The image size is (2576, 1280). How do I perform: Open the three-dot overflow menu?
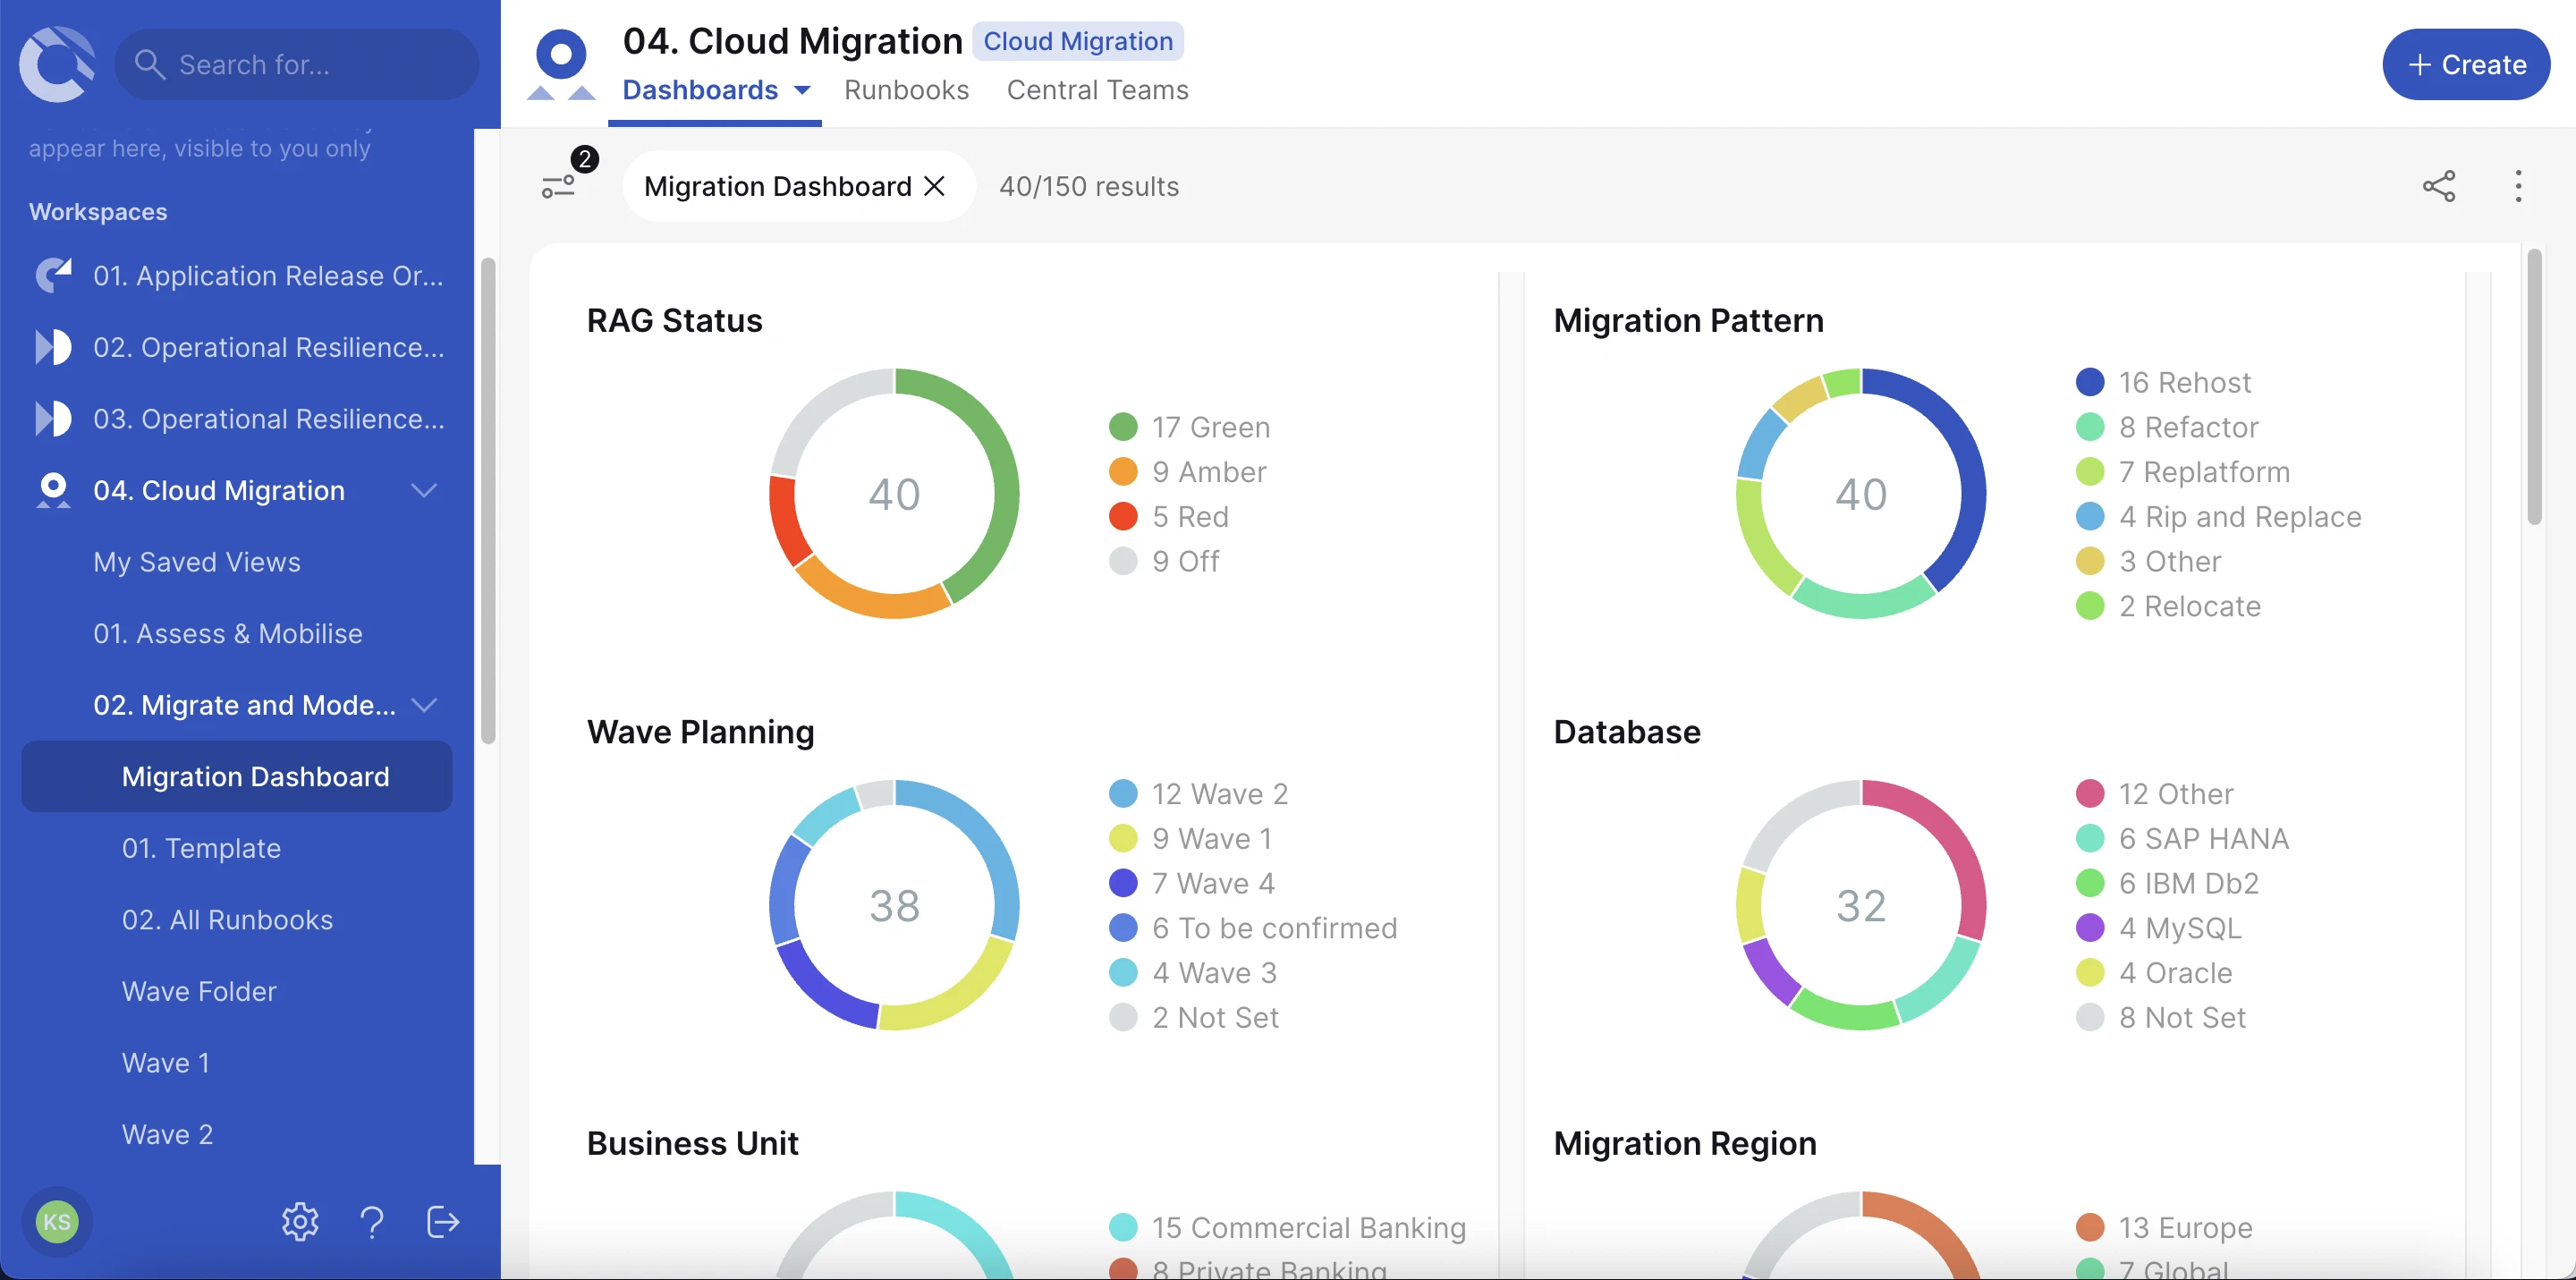[2519, 186]
